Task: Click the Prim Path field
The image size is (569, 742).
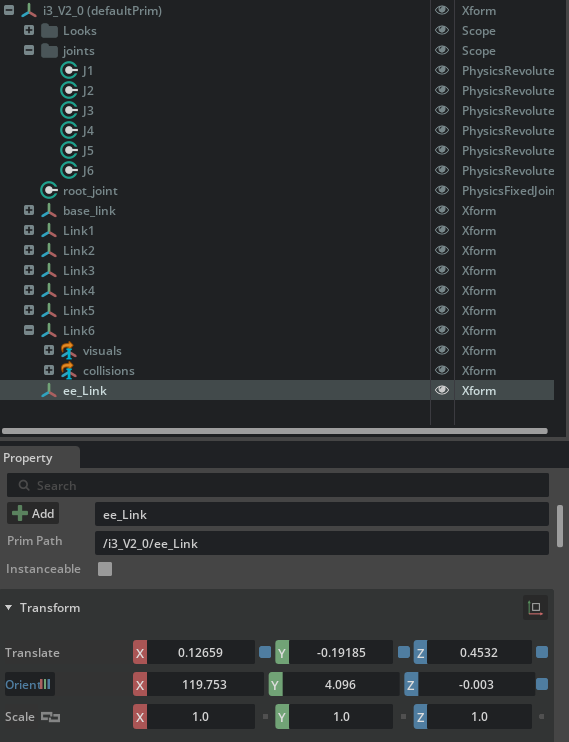Action: [x=322, y=543]
